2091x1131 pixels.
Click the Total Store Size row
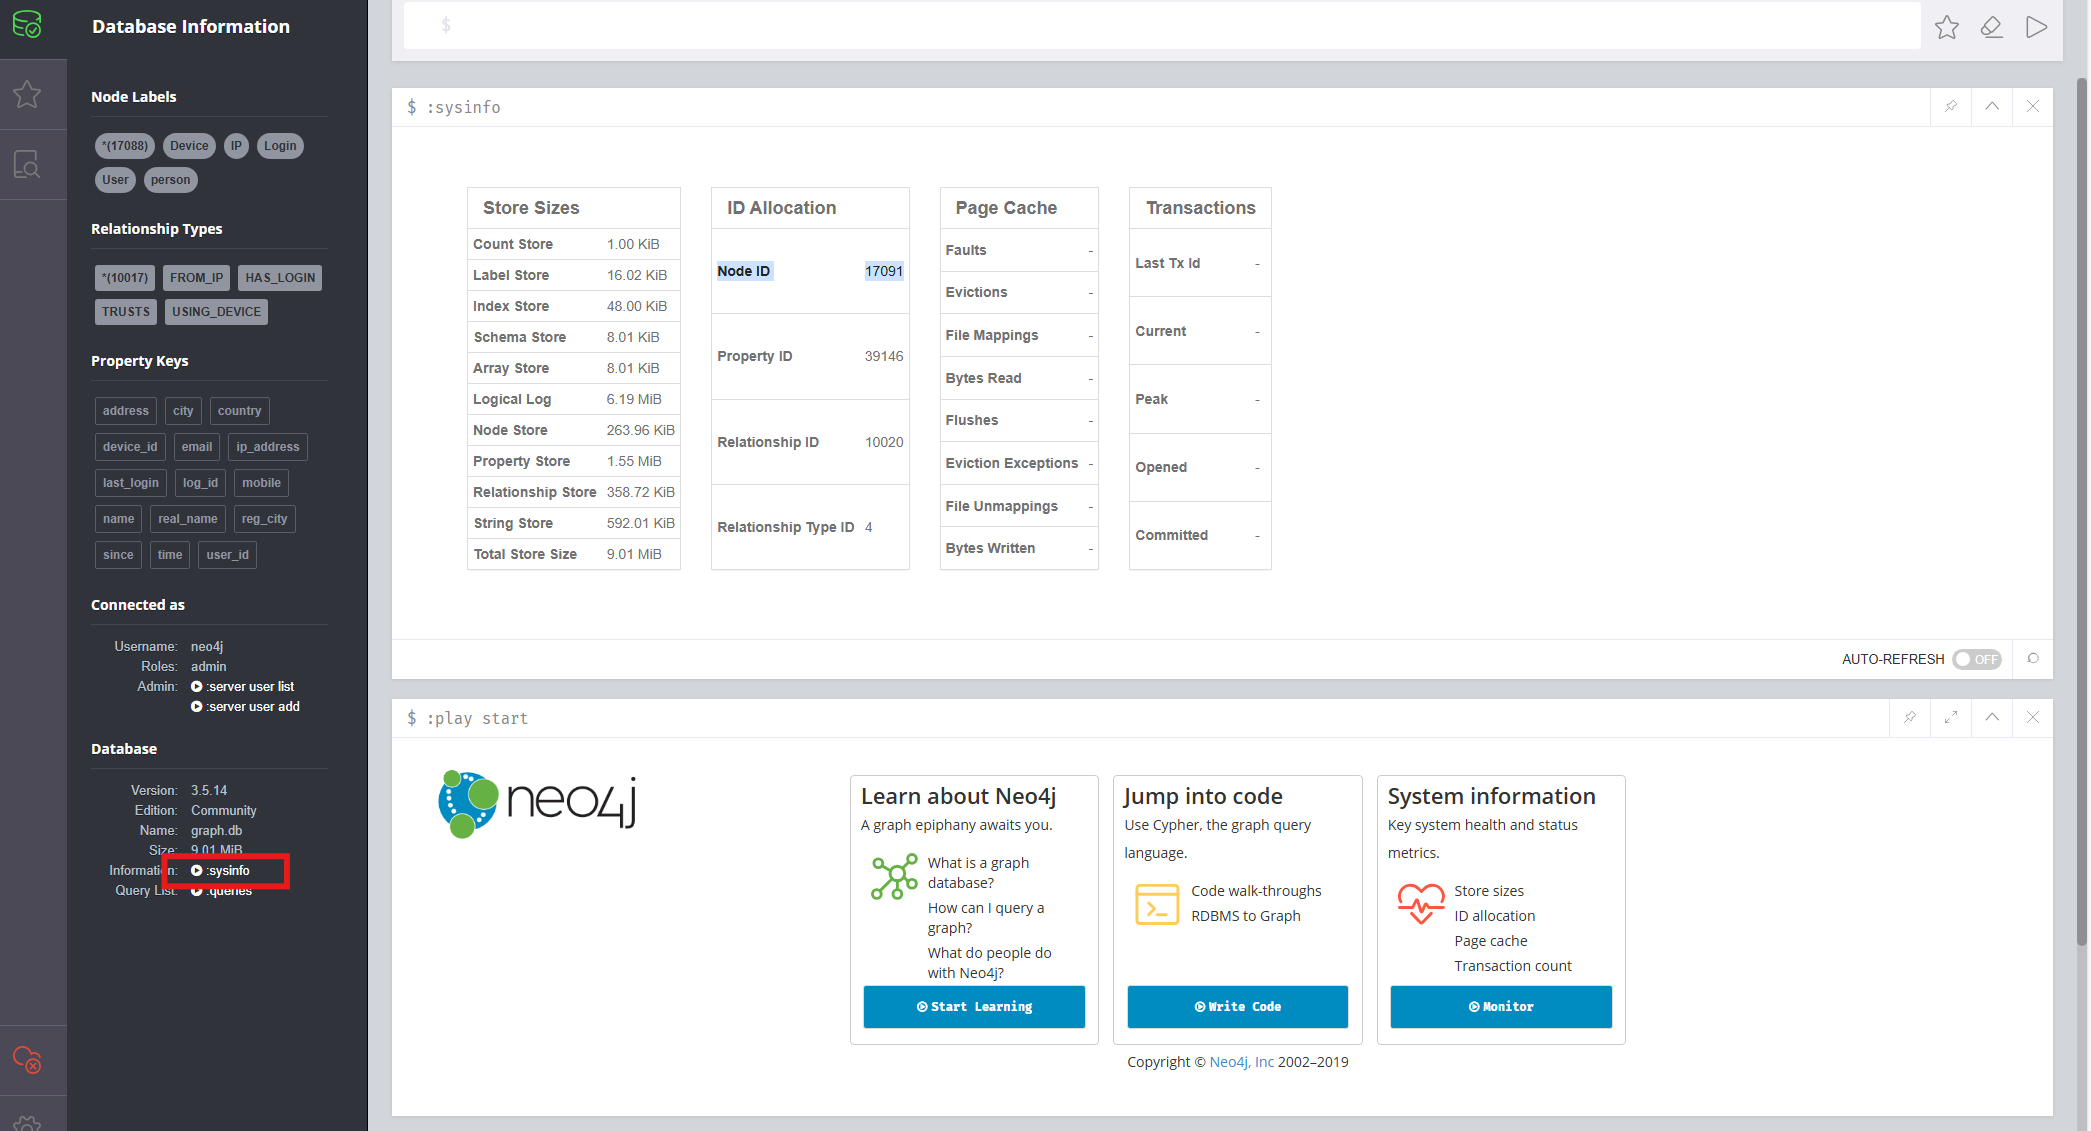point(574,554)
